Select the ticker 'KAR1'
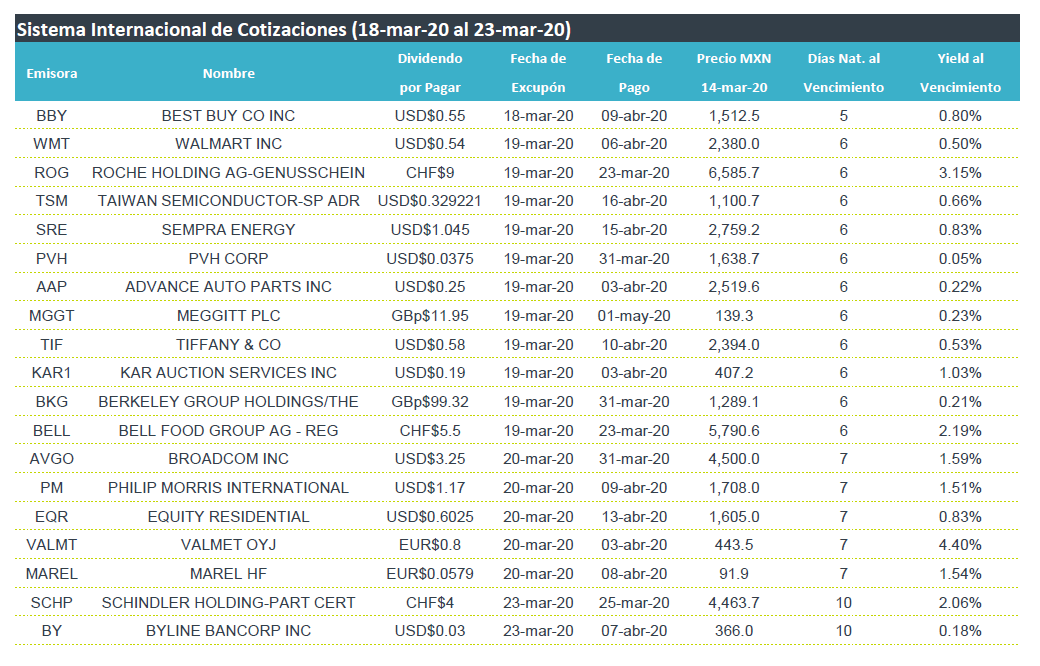Viewport: 1040px width, 666px height. pos(52,373)
